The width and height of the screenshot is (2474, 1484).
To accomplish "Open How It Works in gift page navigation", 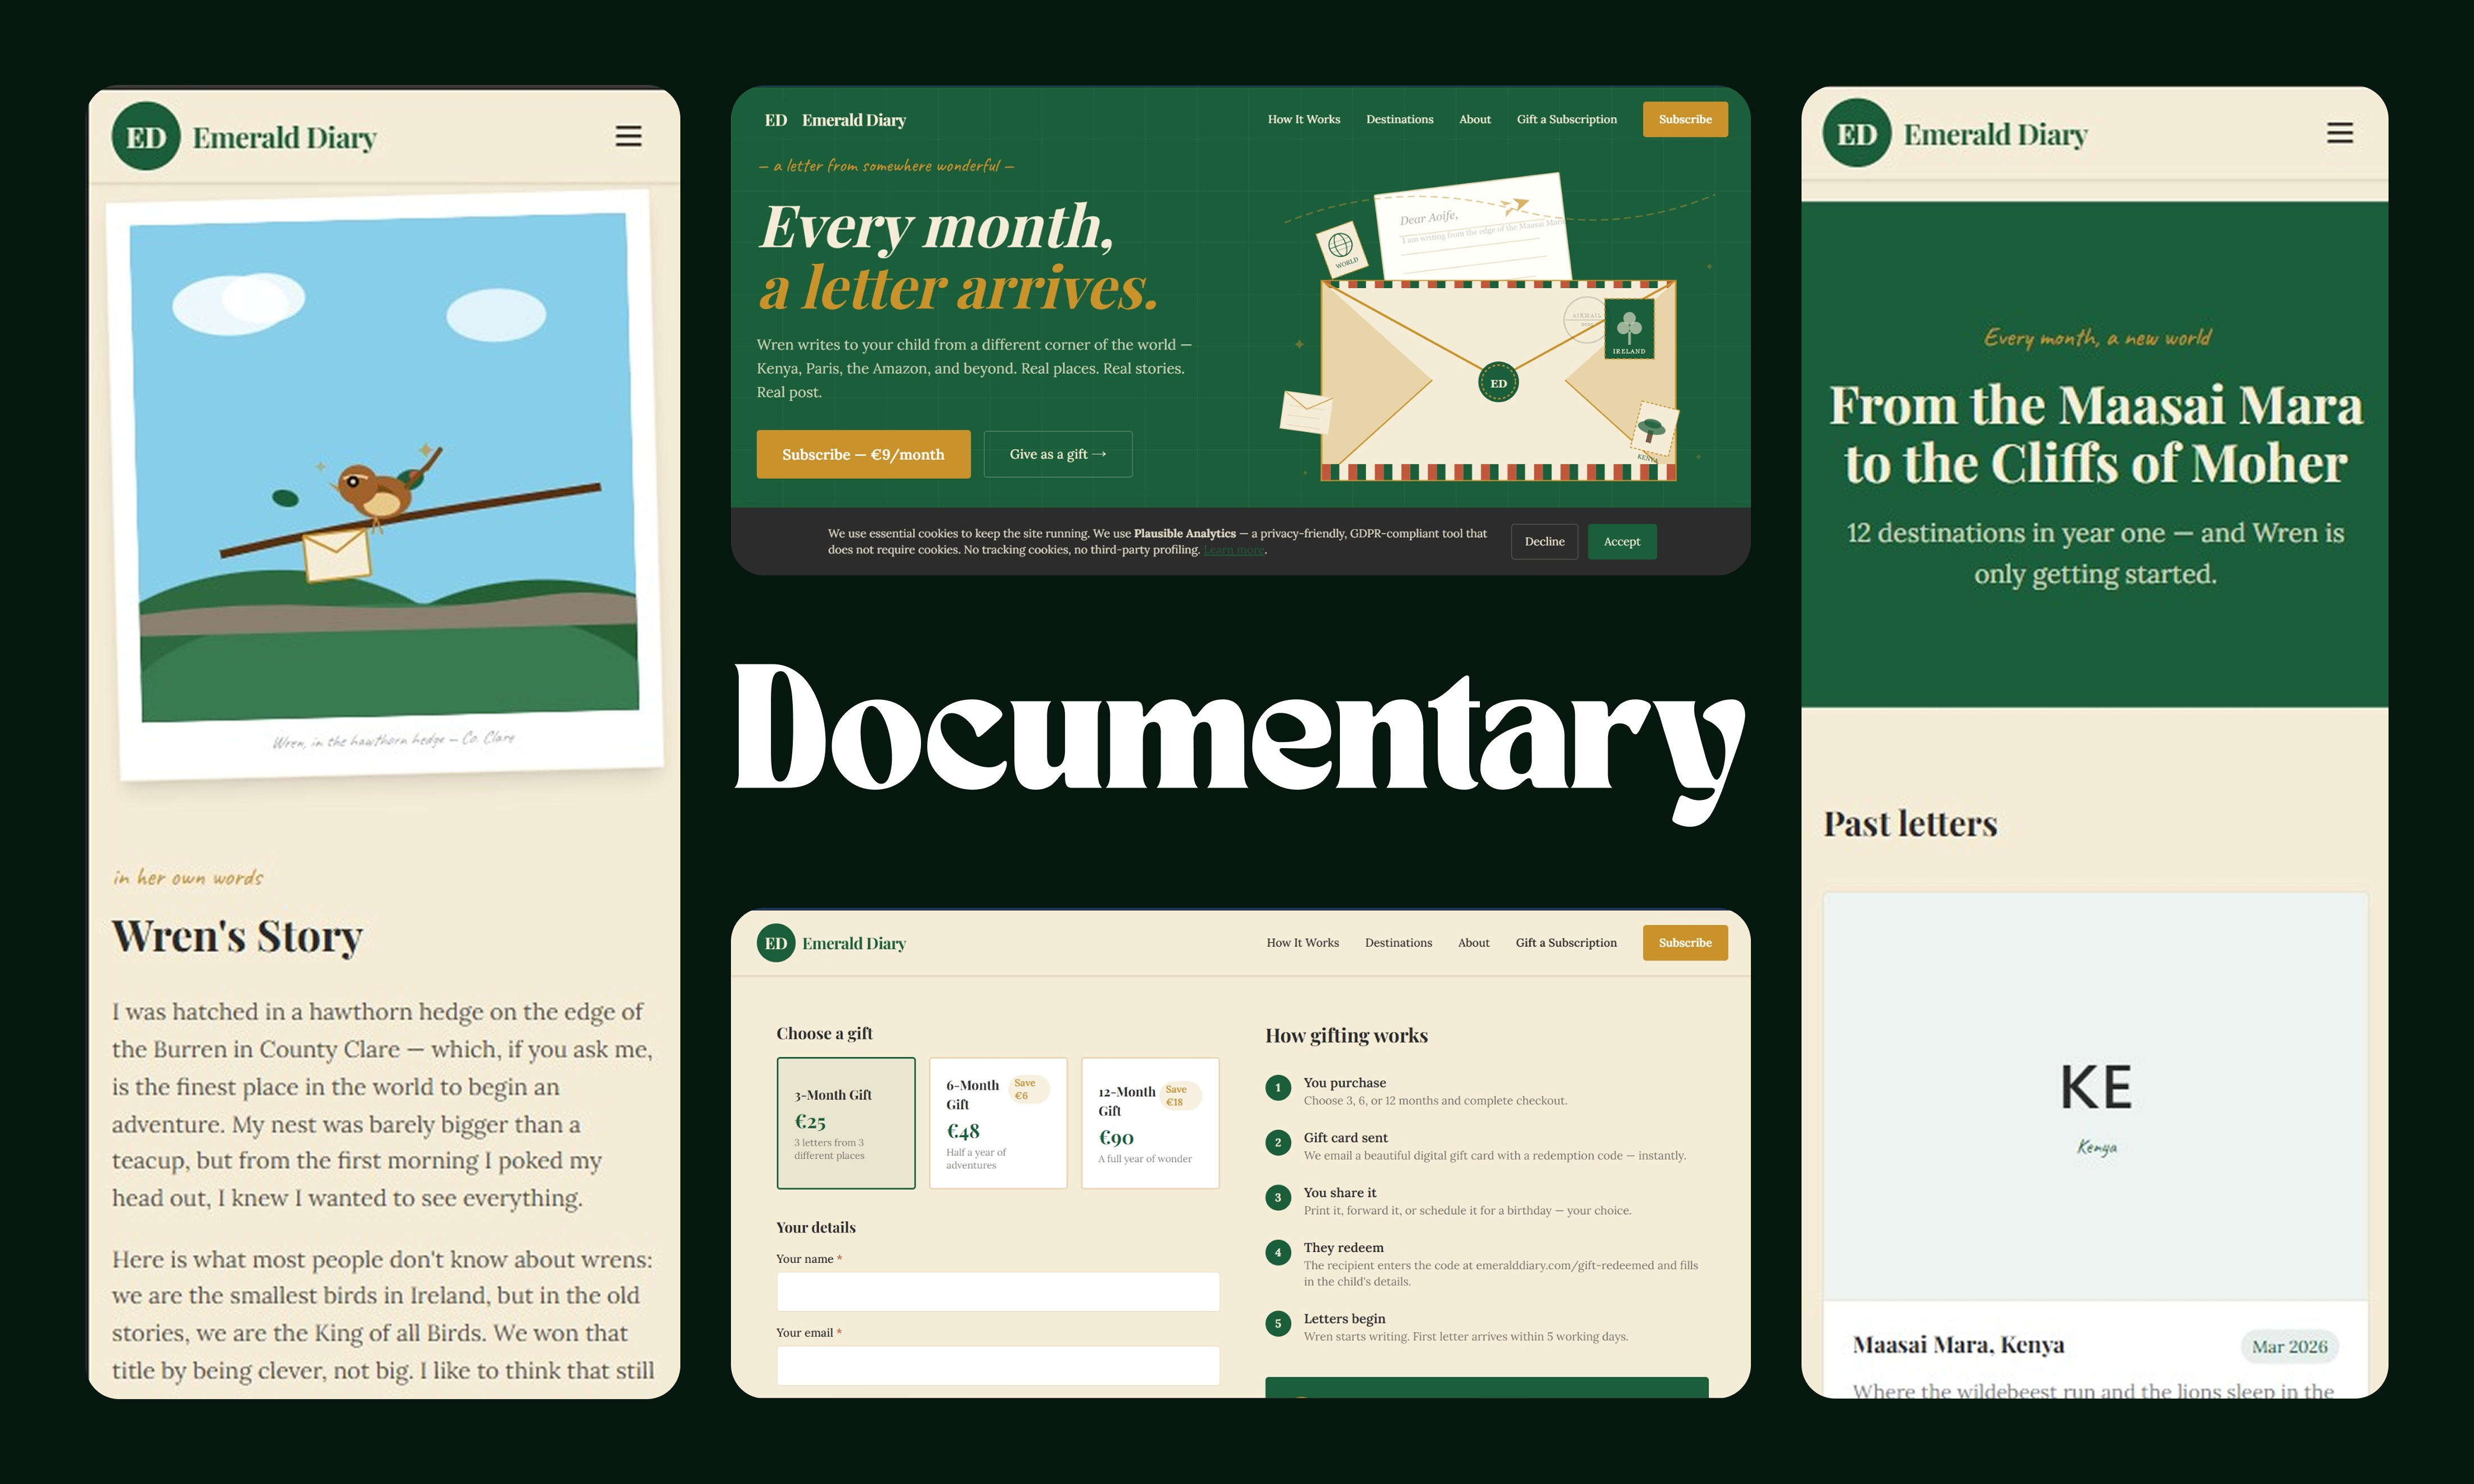I will pyautogui.click(x=1302, y=943).
